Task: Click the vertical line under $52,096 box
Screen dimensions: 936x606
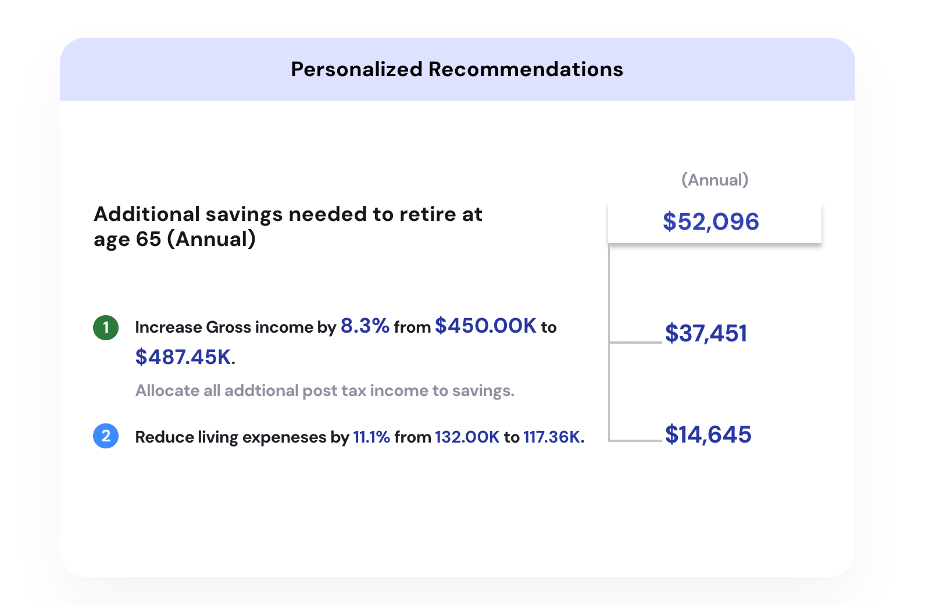Action: 609,290
